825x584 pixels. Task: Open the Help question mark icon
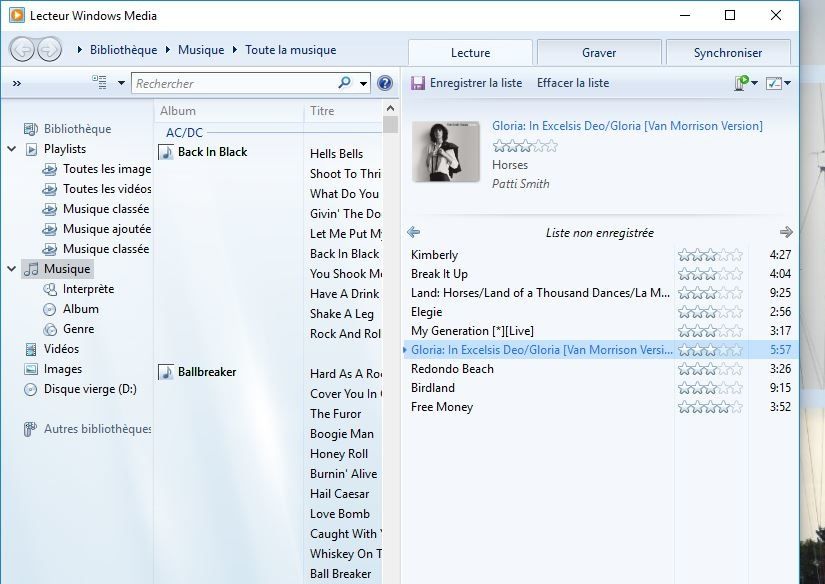point(385,82)
